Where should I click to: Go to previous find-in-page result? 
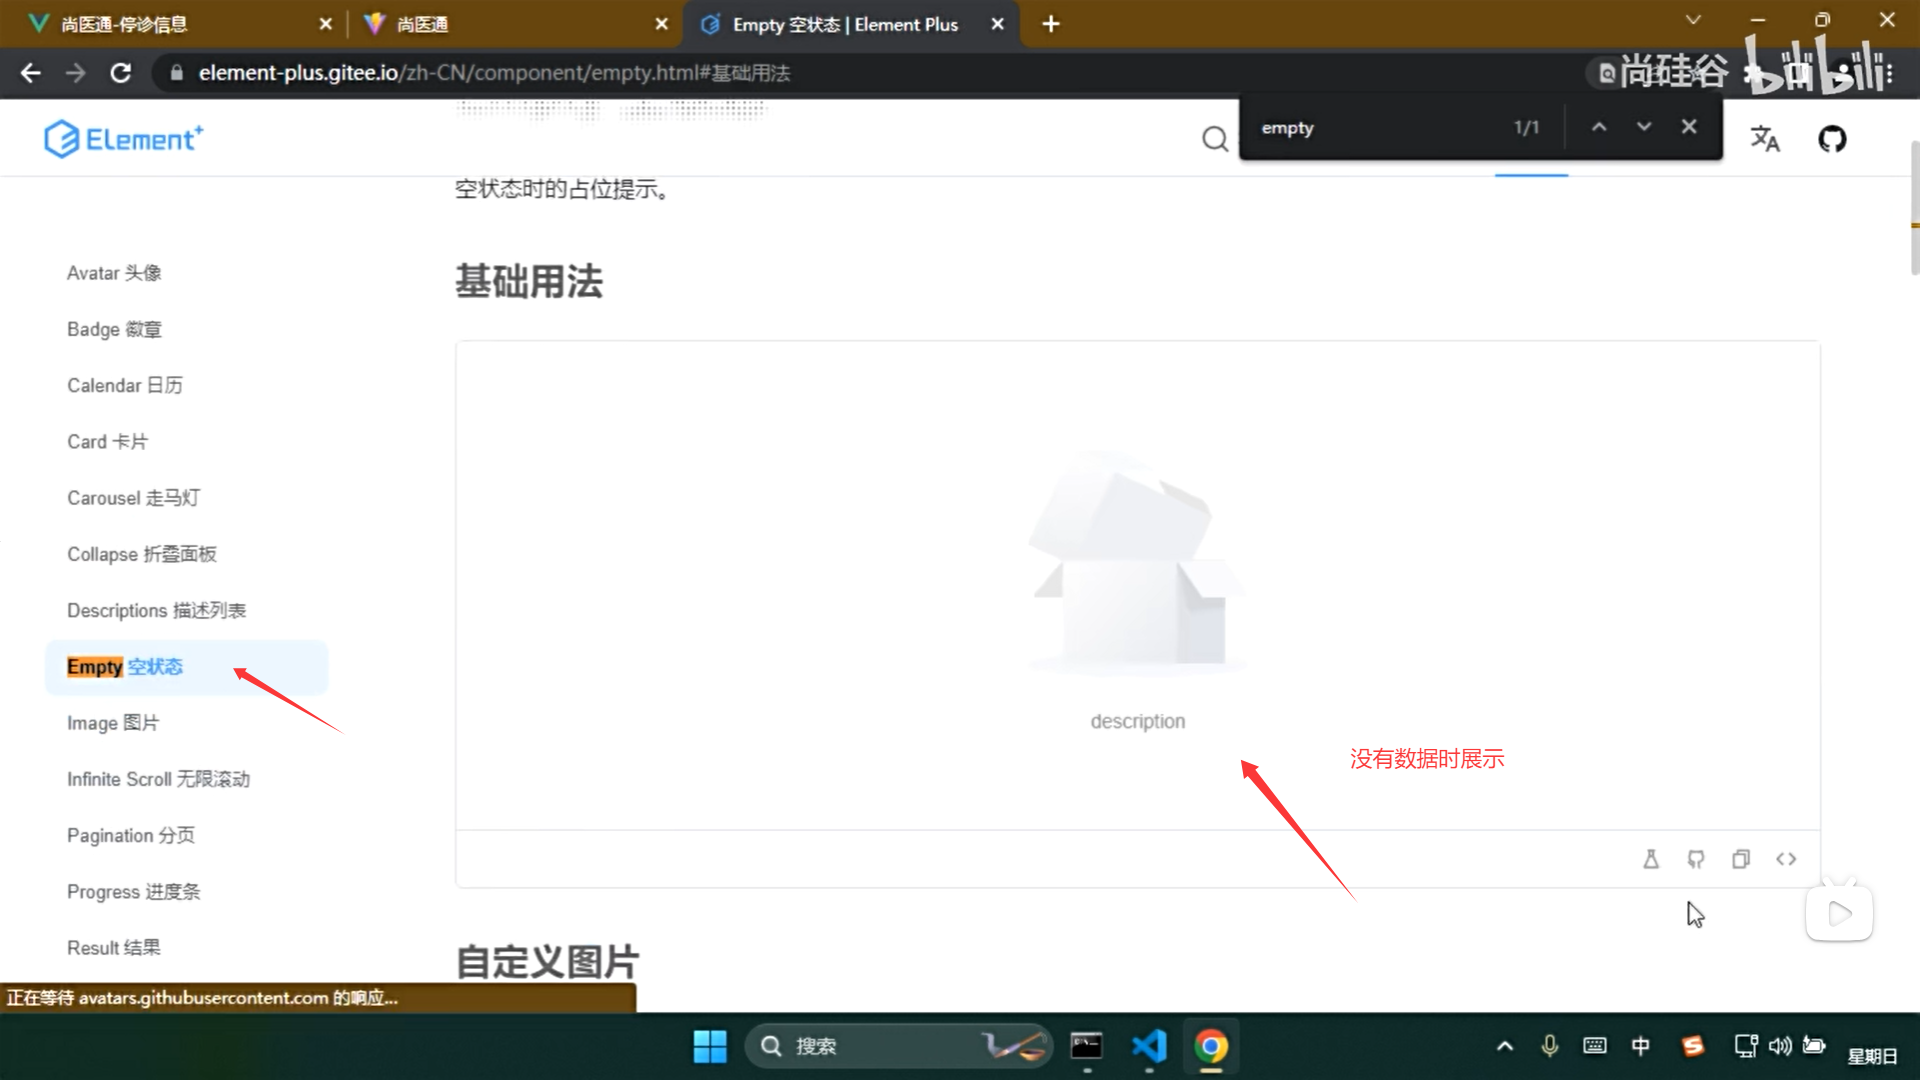click(x=1599, y=127)
